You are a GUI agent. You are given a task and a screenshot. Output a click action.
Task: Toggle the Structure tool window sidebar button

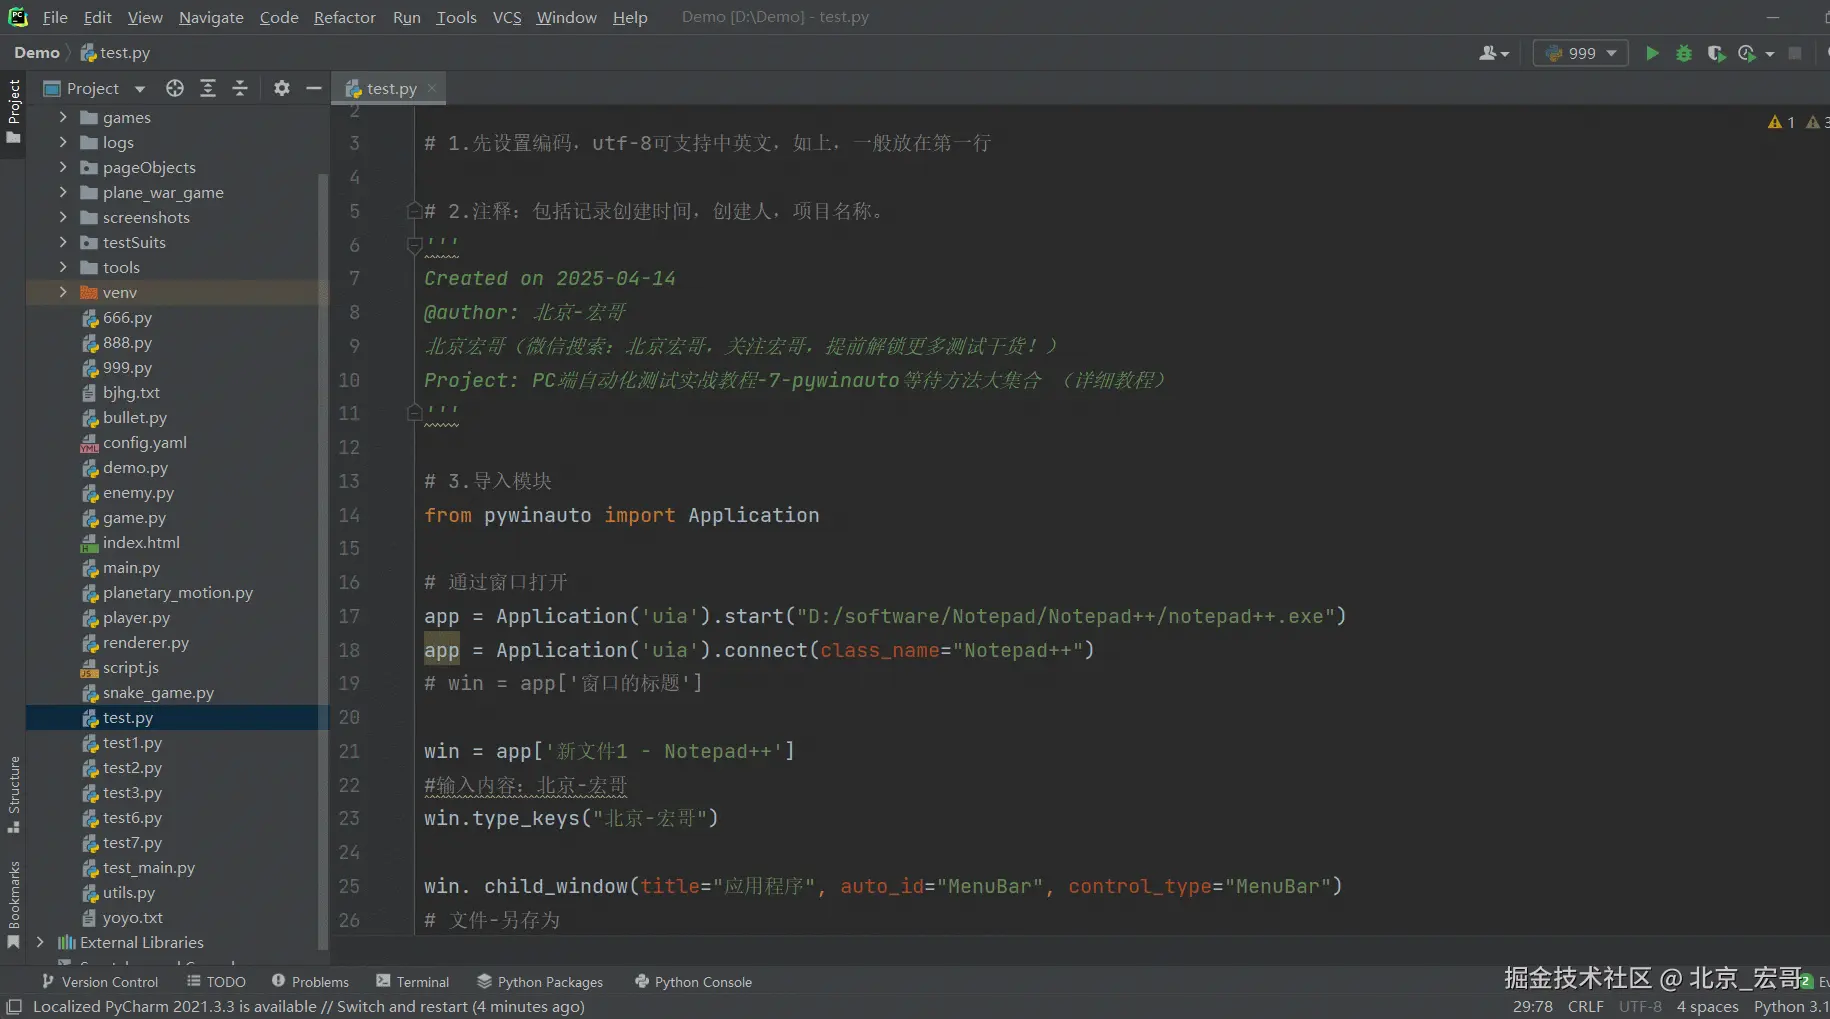pos(14,795)
